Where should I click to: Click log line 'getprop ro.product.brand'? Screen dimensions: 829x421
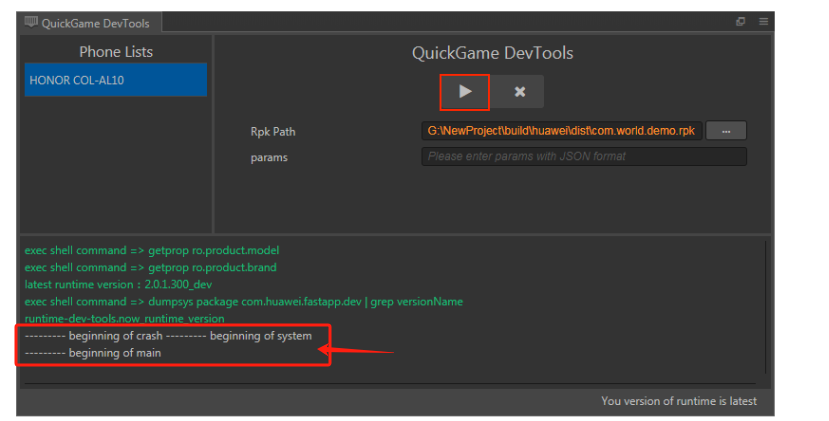click(151, 267)
